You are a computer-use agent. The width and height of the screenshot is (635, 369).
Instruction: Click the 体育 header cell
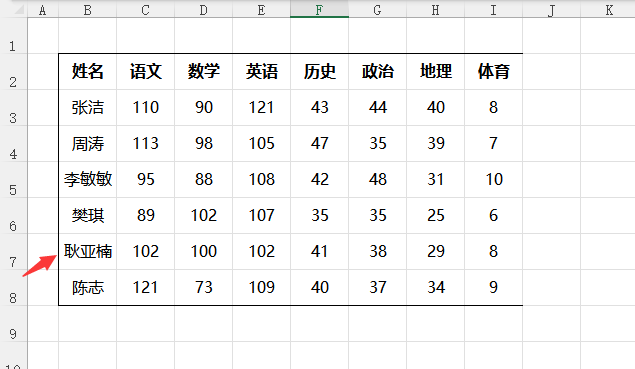[493, 71]
